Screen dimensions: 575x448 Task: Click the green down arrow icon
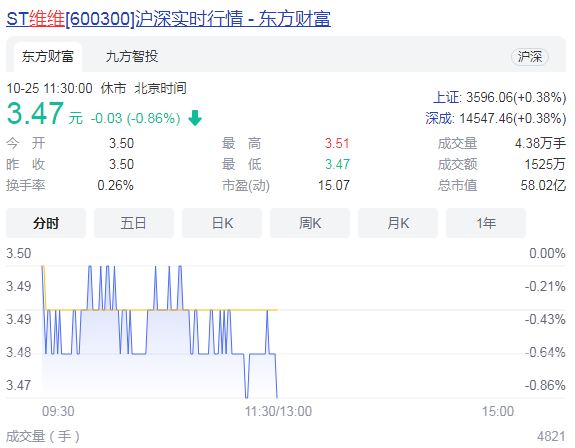(195, 118)
